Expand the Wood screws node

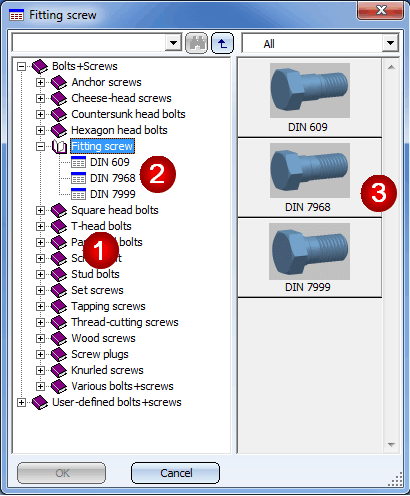pos(40,338)
